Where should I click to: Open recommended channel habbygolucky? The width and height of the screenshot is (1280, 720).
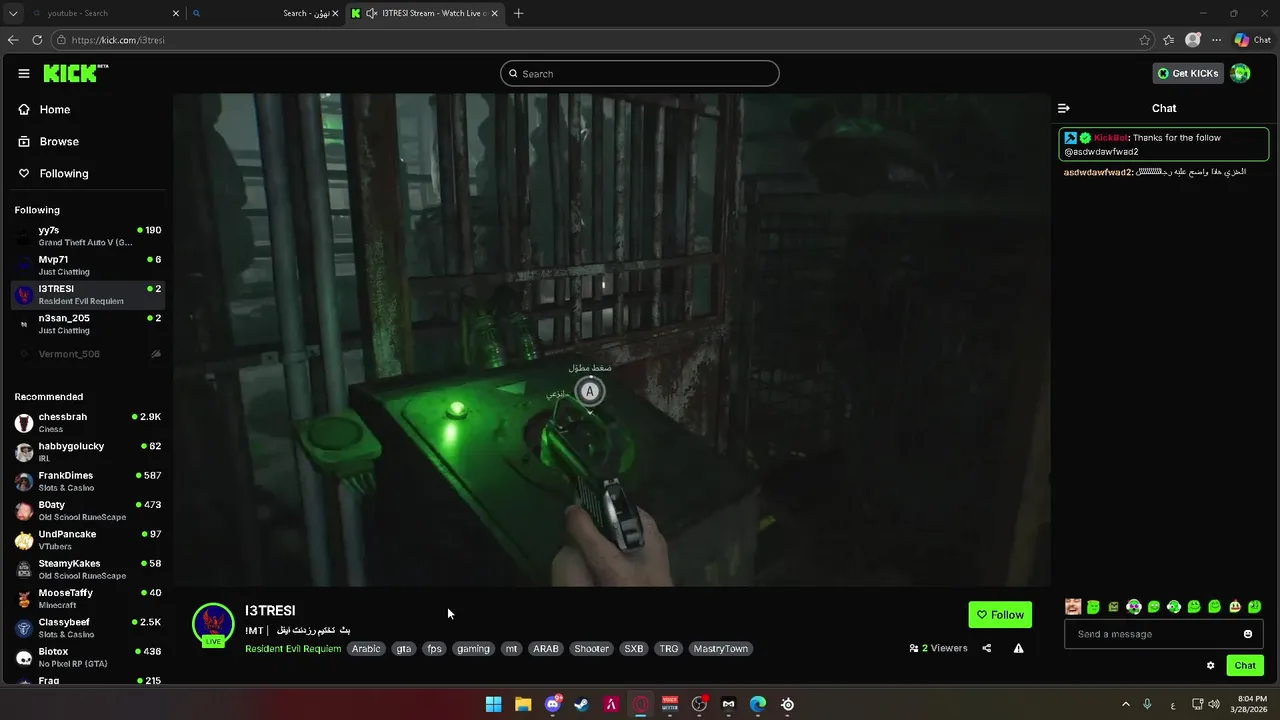pyautogui.click(x=88, y=451)
